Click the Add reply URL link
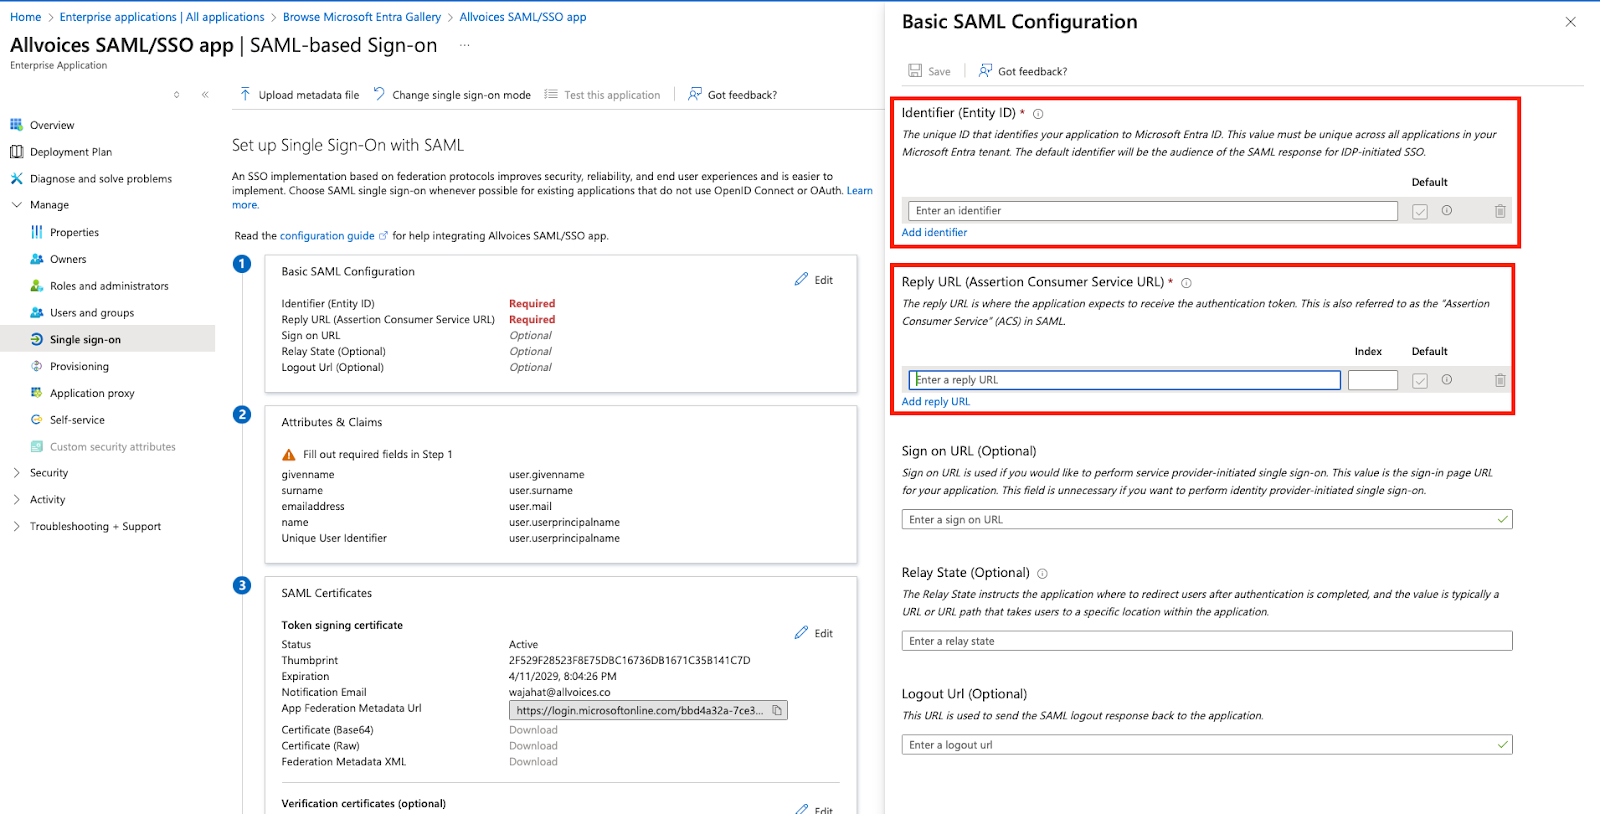Screen dimensions: 1600x814 (x=935, y=401)
